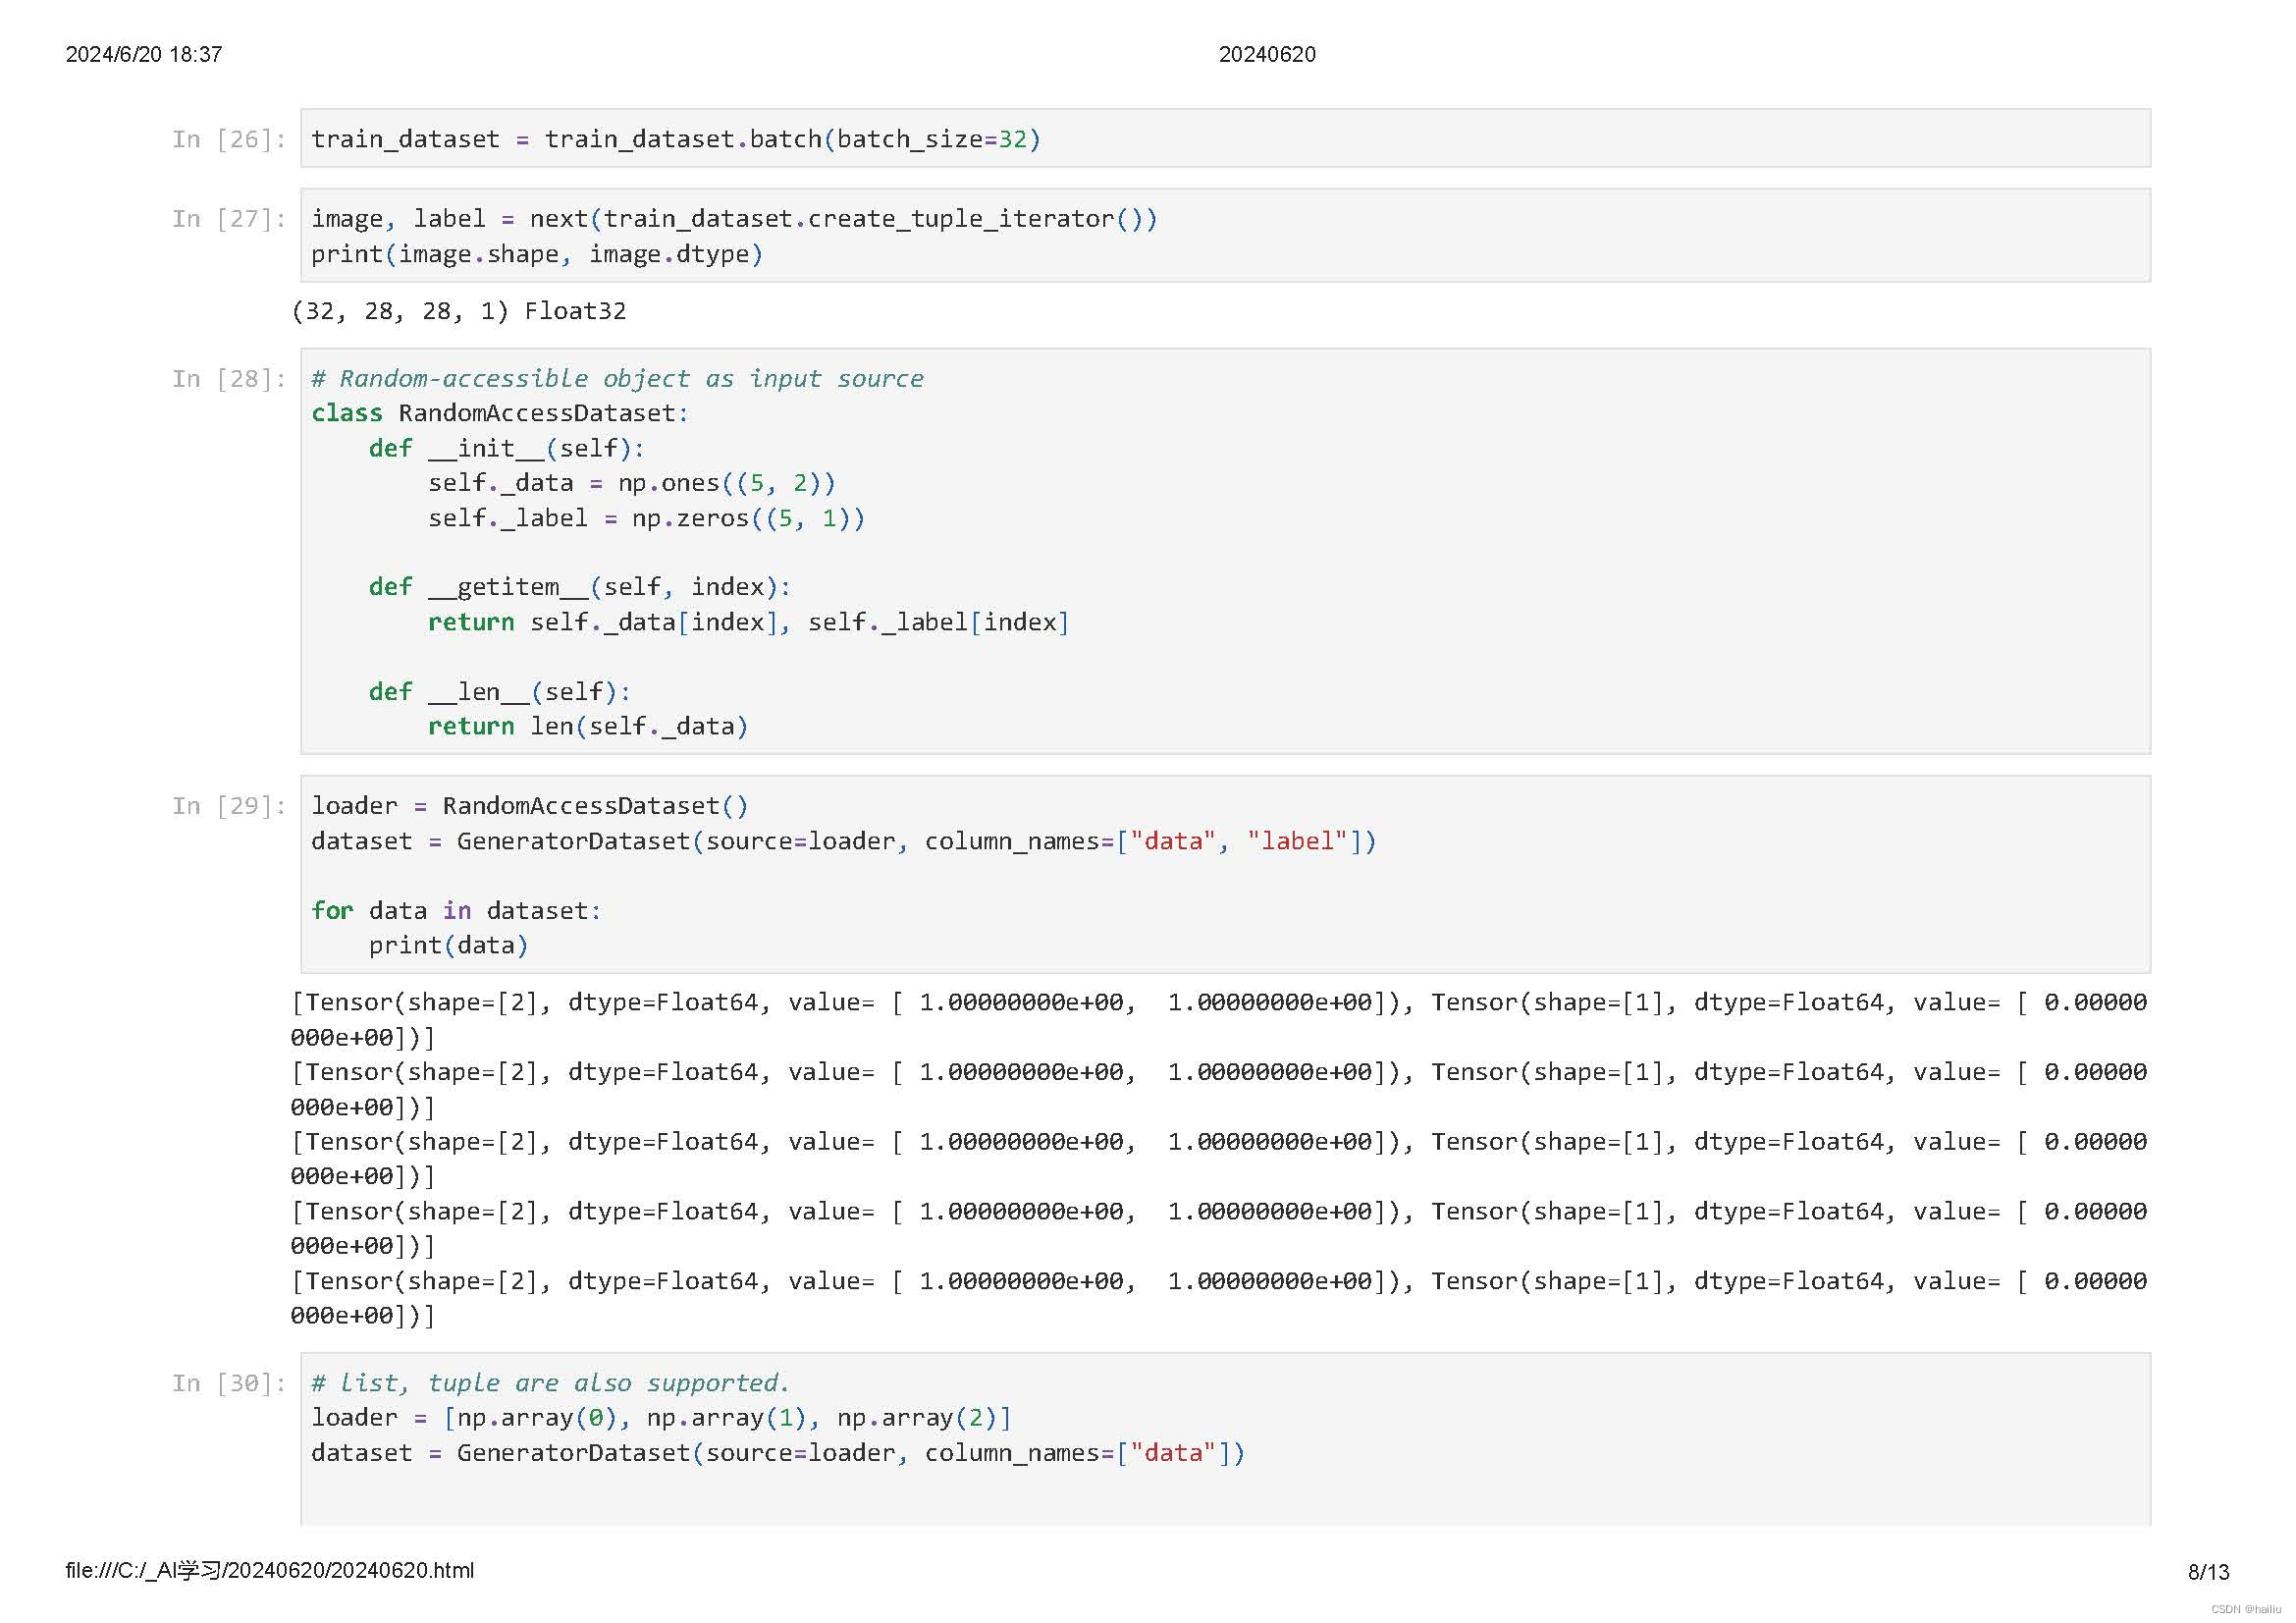Click the np.array list loader line
The width and height of the screenshot is (2296, 1623).
pos(661,1418)
